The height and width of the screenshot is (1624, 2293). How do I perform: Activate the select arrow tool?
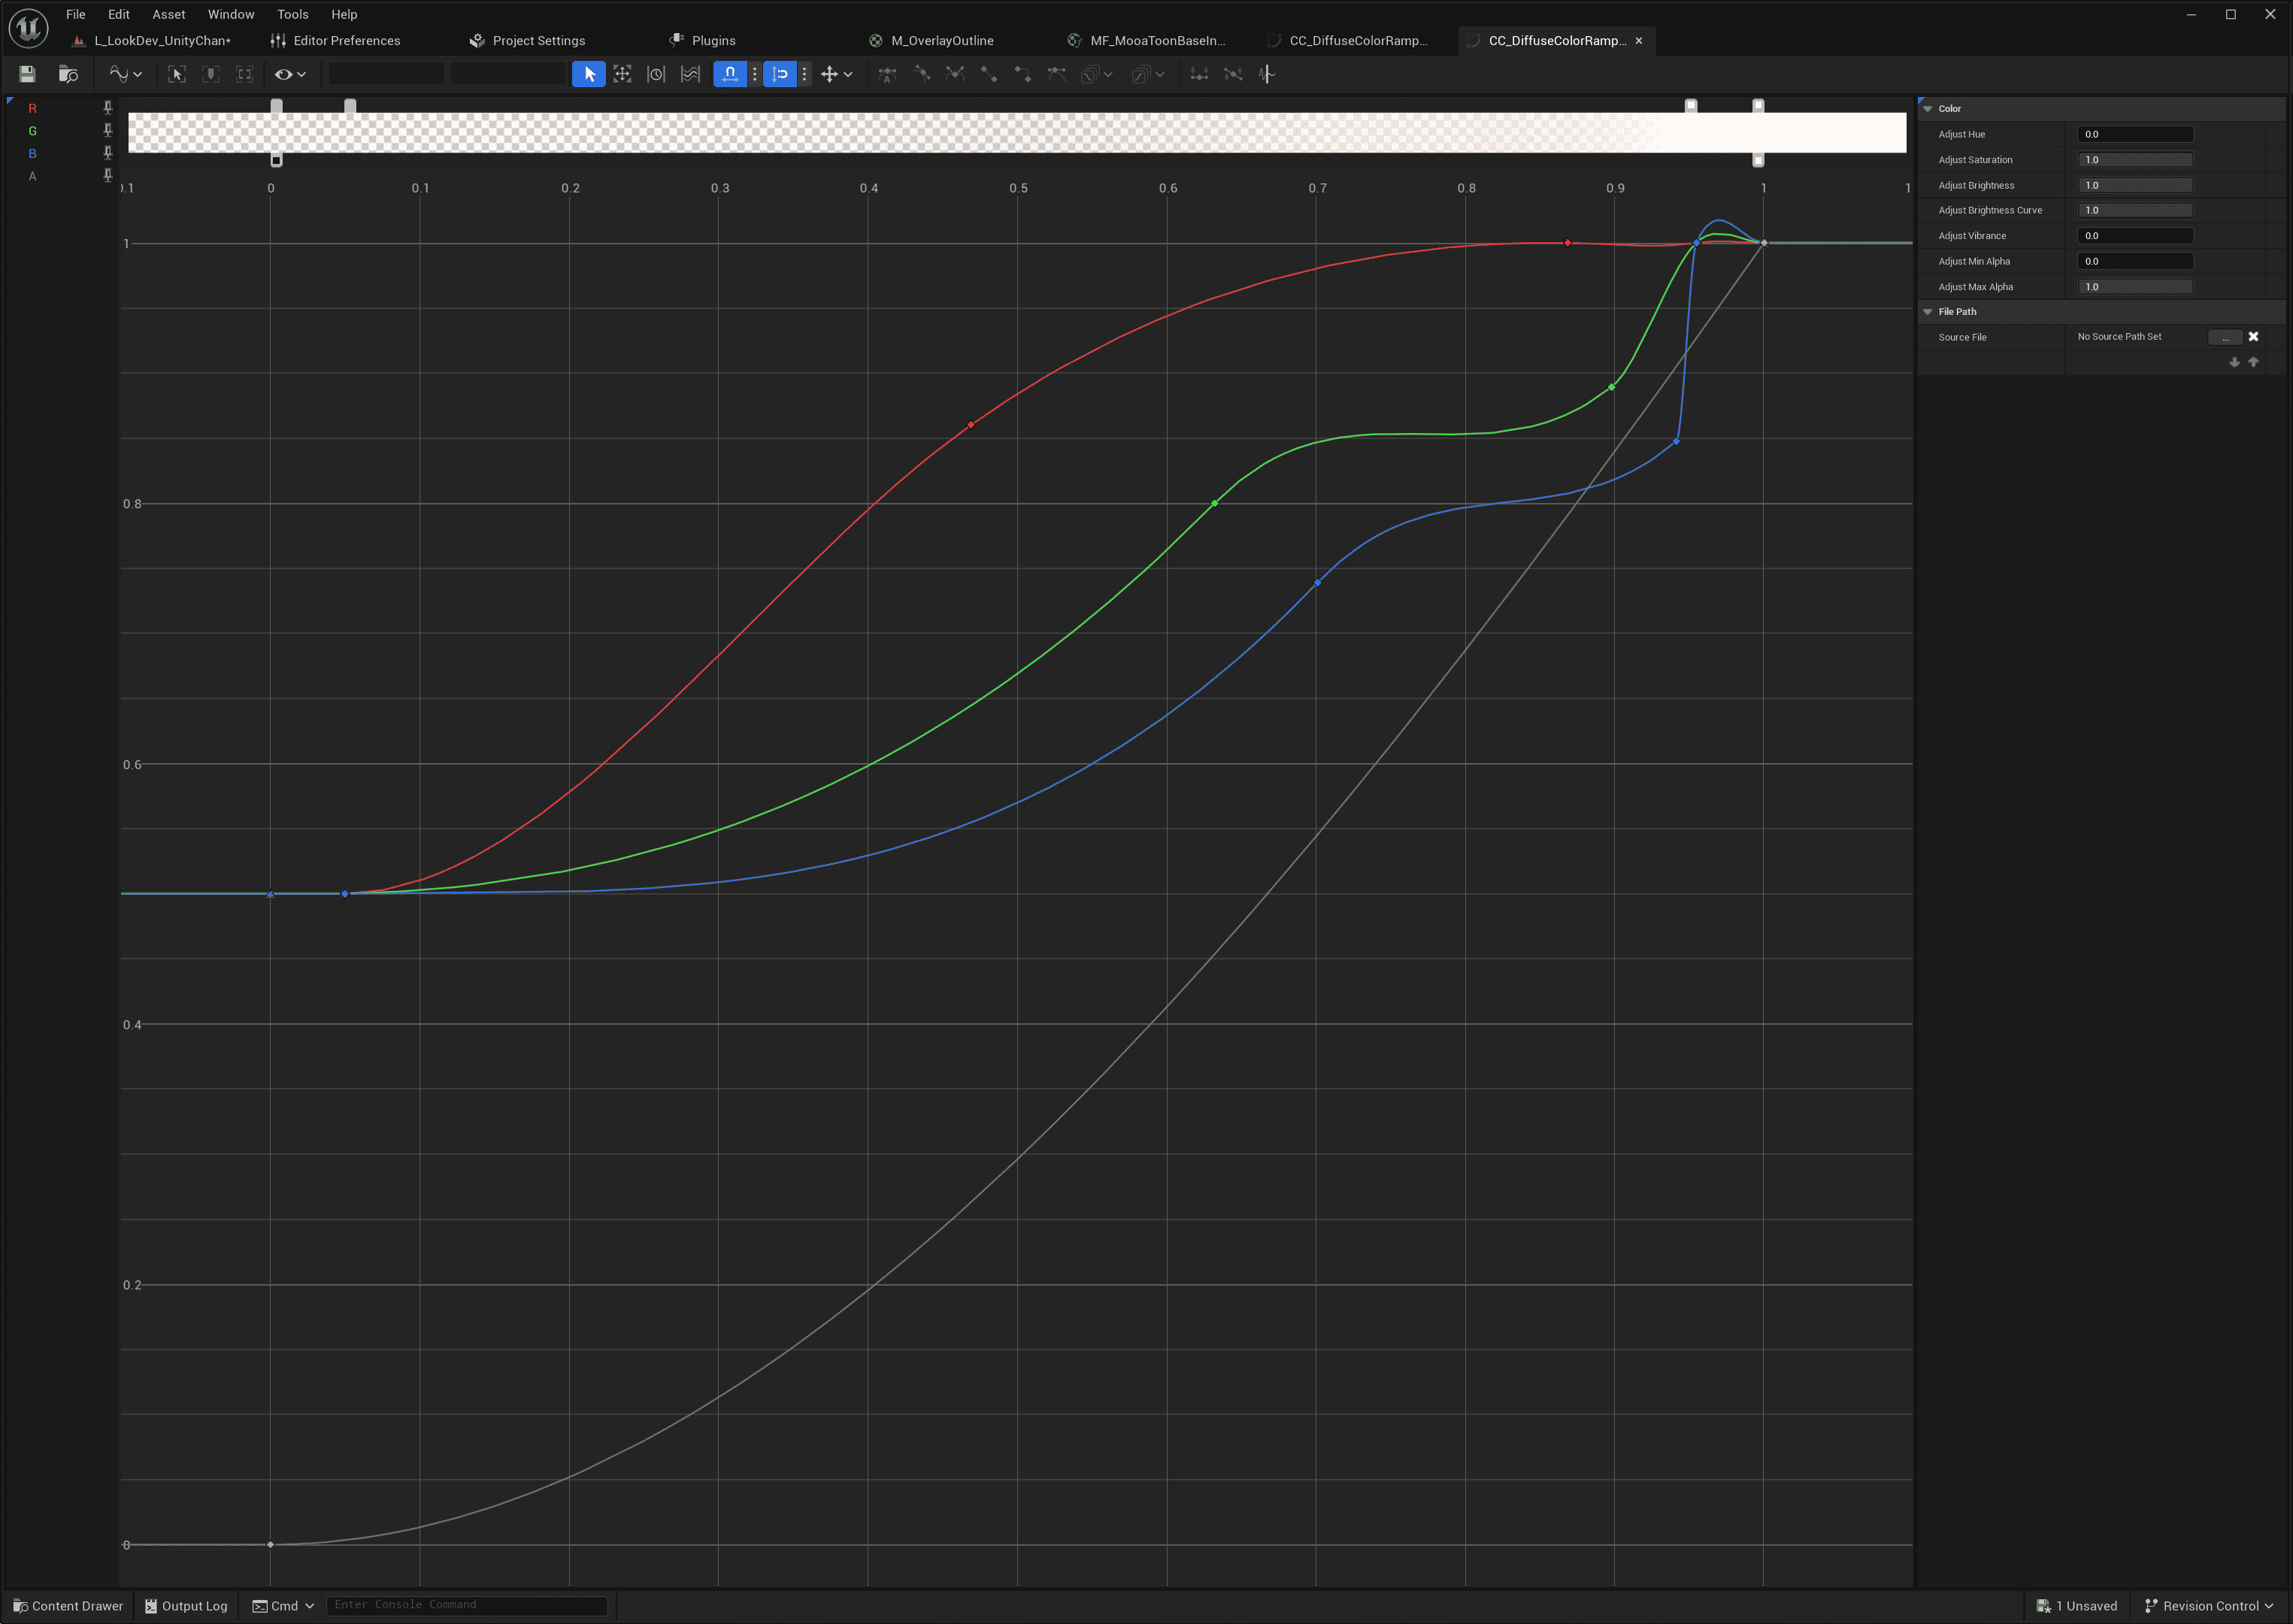point(589,74)
